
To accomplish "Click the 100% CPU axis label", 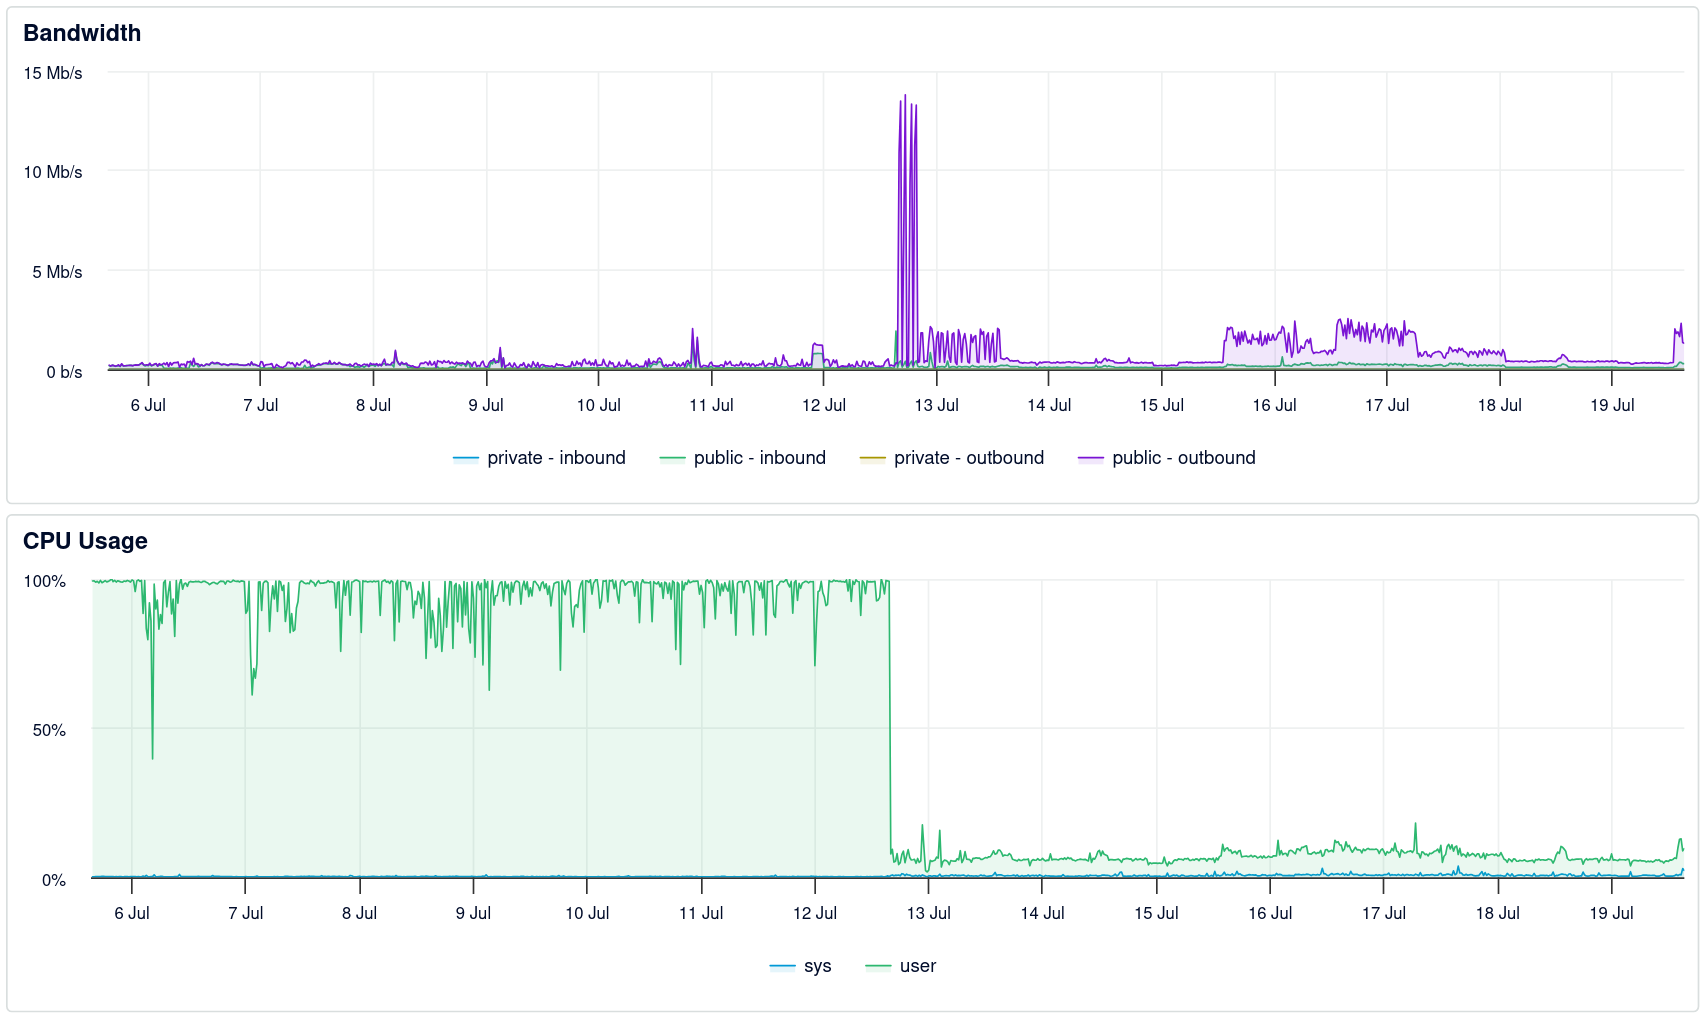I will [45, 581].
